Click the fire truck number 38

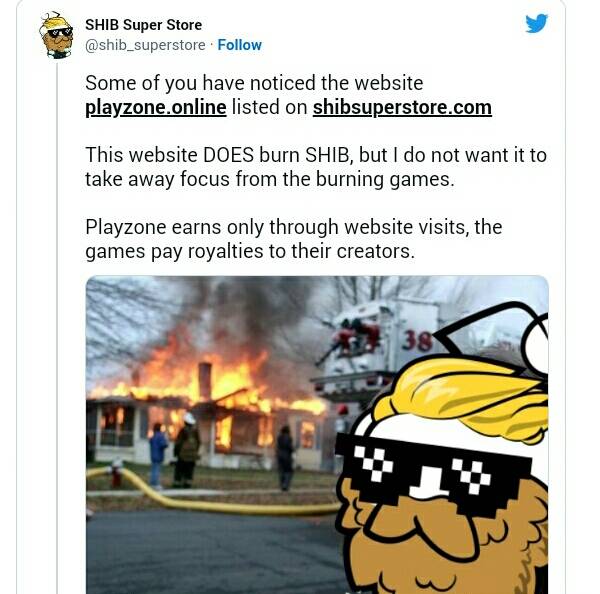[417, 341]
